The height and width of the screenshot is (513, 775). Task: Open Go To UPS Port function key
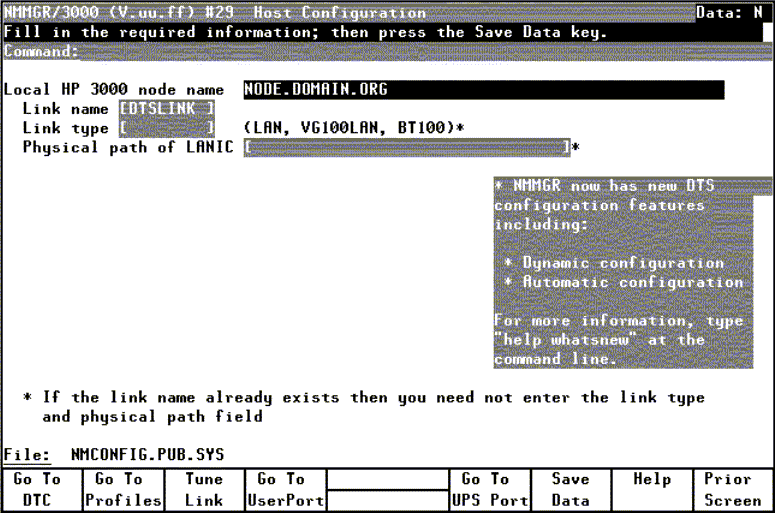[490, 490]
